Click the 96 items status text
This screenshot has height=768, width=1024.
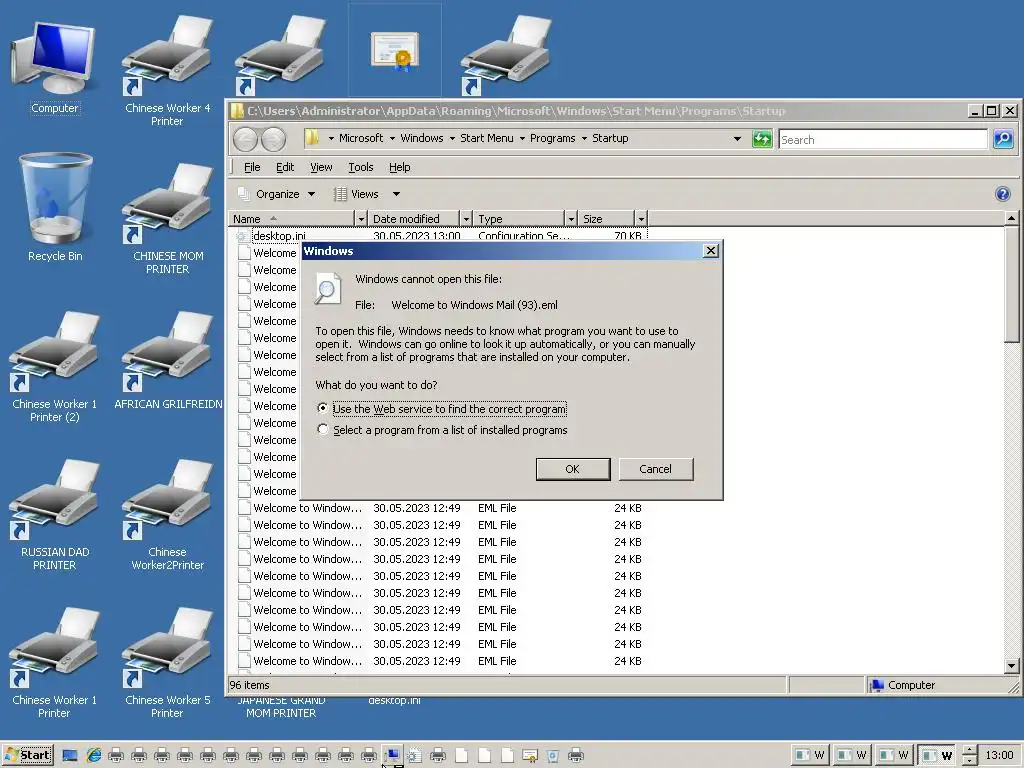coord(249,685)
